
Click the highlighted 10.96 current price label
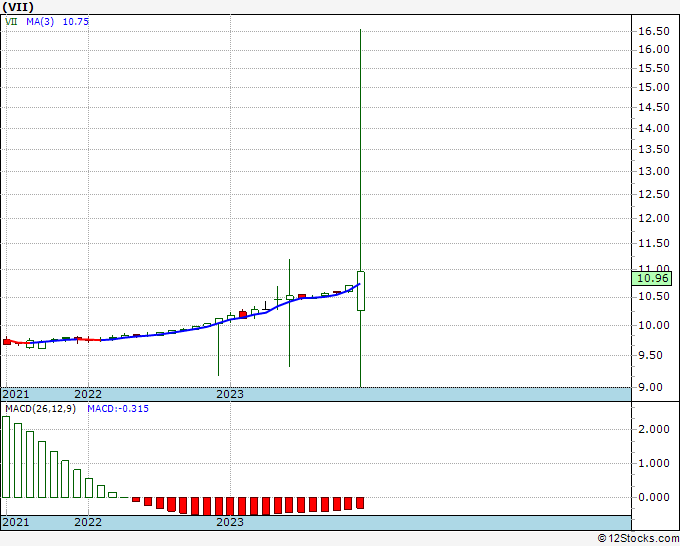[652, 278]
